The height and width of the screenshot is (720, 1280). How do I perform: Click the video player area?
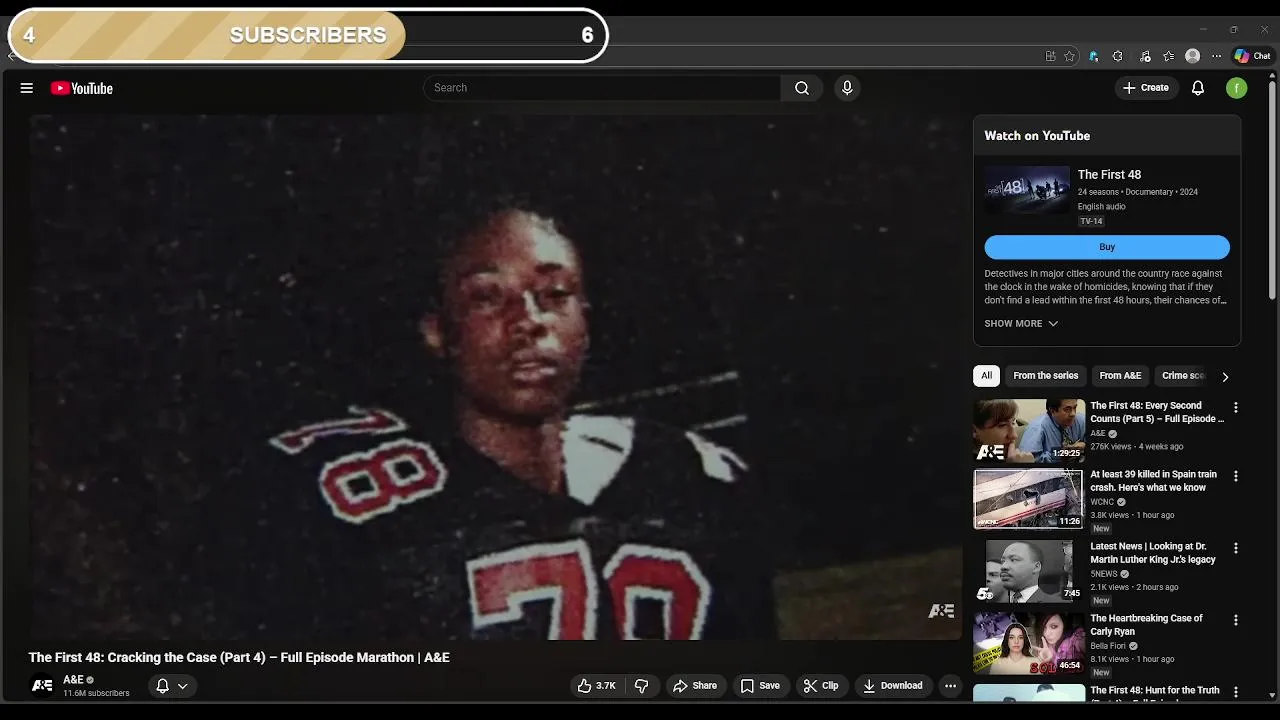(495, 377)
